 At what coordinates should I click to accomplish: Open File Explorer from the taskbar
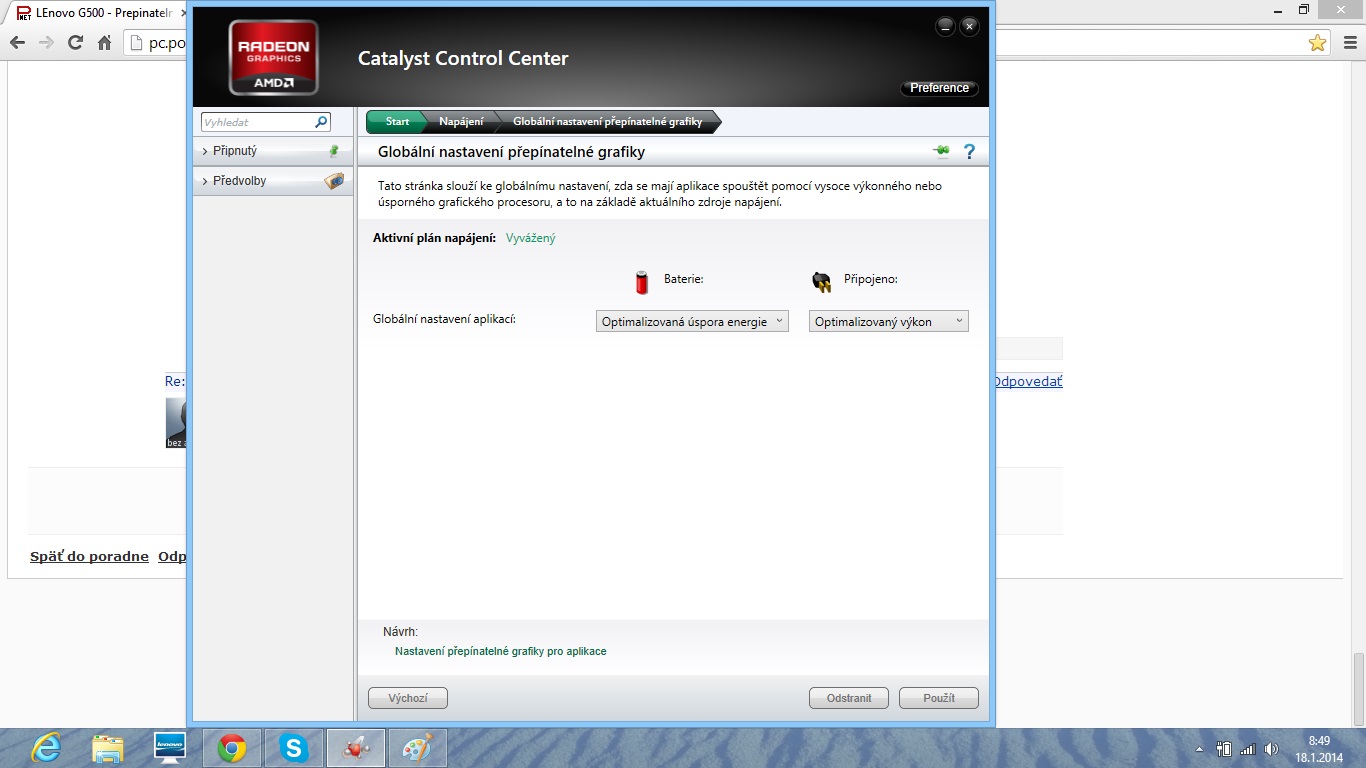point(108,748)
